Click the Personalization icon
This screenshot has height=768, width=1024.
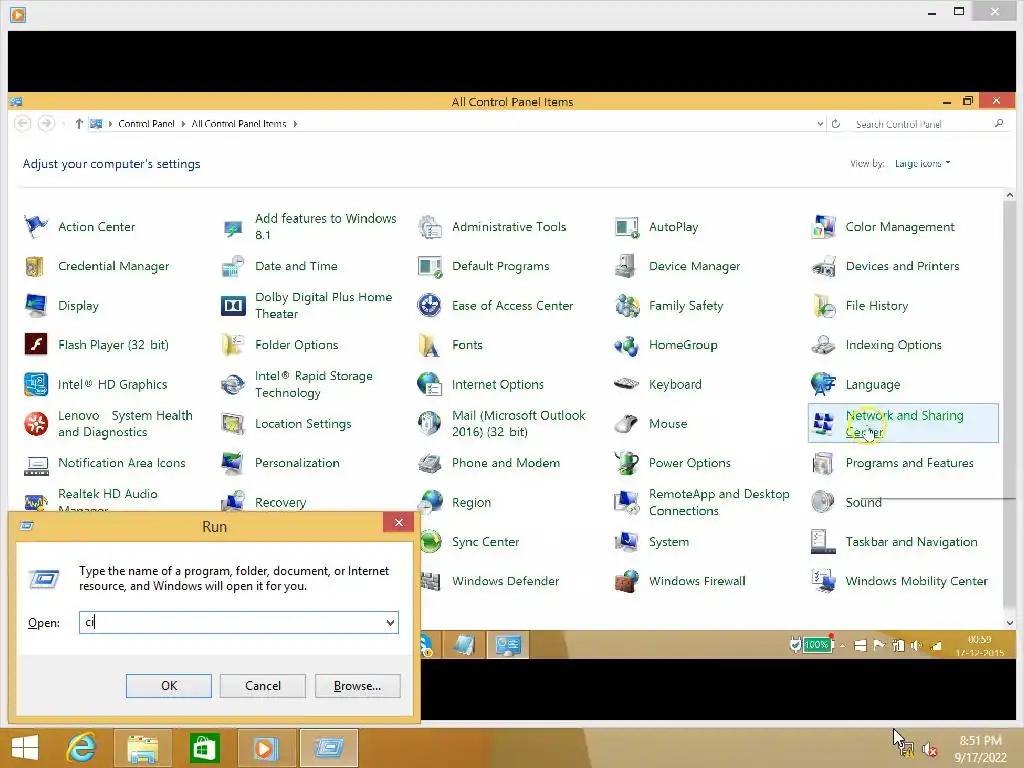pyautogui.click(x=232, y=463)
